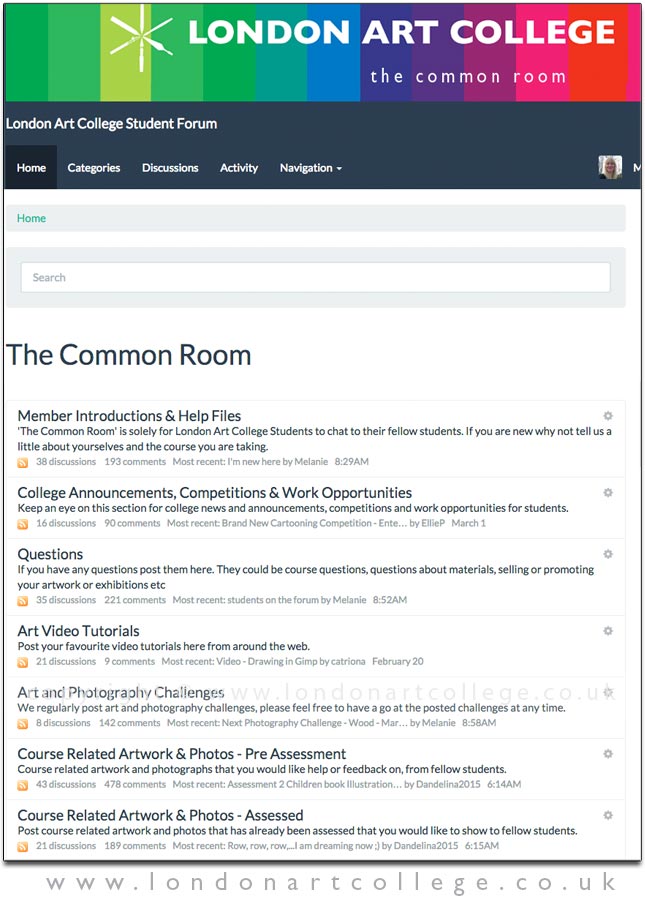
Task: Click 'February 20' date text
Action: coord(398,661)
